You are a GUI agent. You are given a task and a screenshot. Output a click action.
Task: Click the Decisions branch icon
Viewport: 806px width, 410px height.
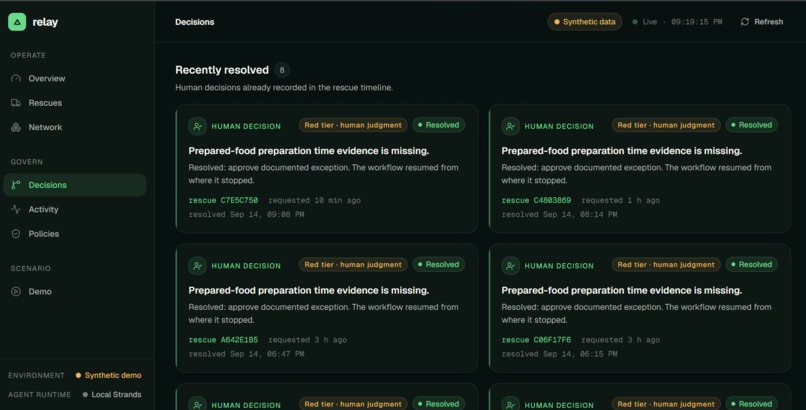[x=16, y=185]
